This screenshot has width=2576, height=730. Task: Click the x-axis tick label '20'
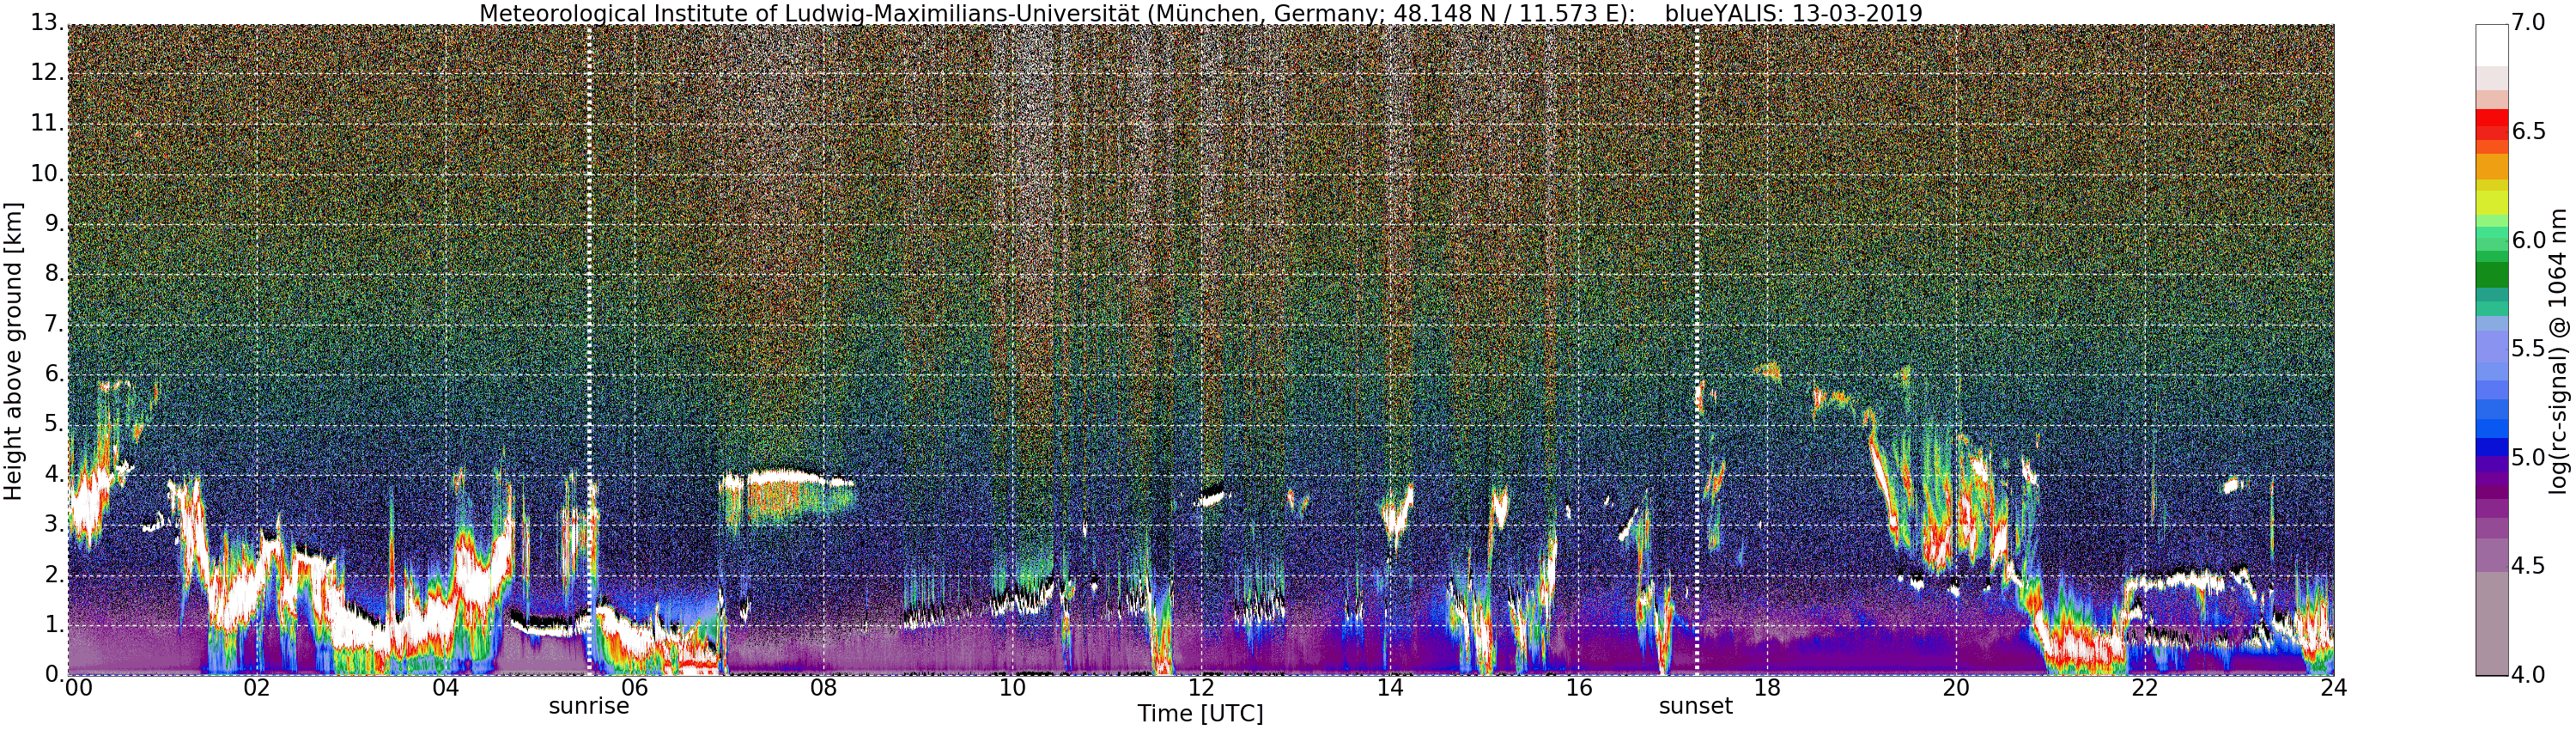coord(1957,688)
